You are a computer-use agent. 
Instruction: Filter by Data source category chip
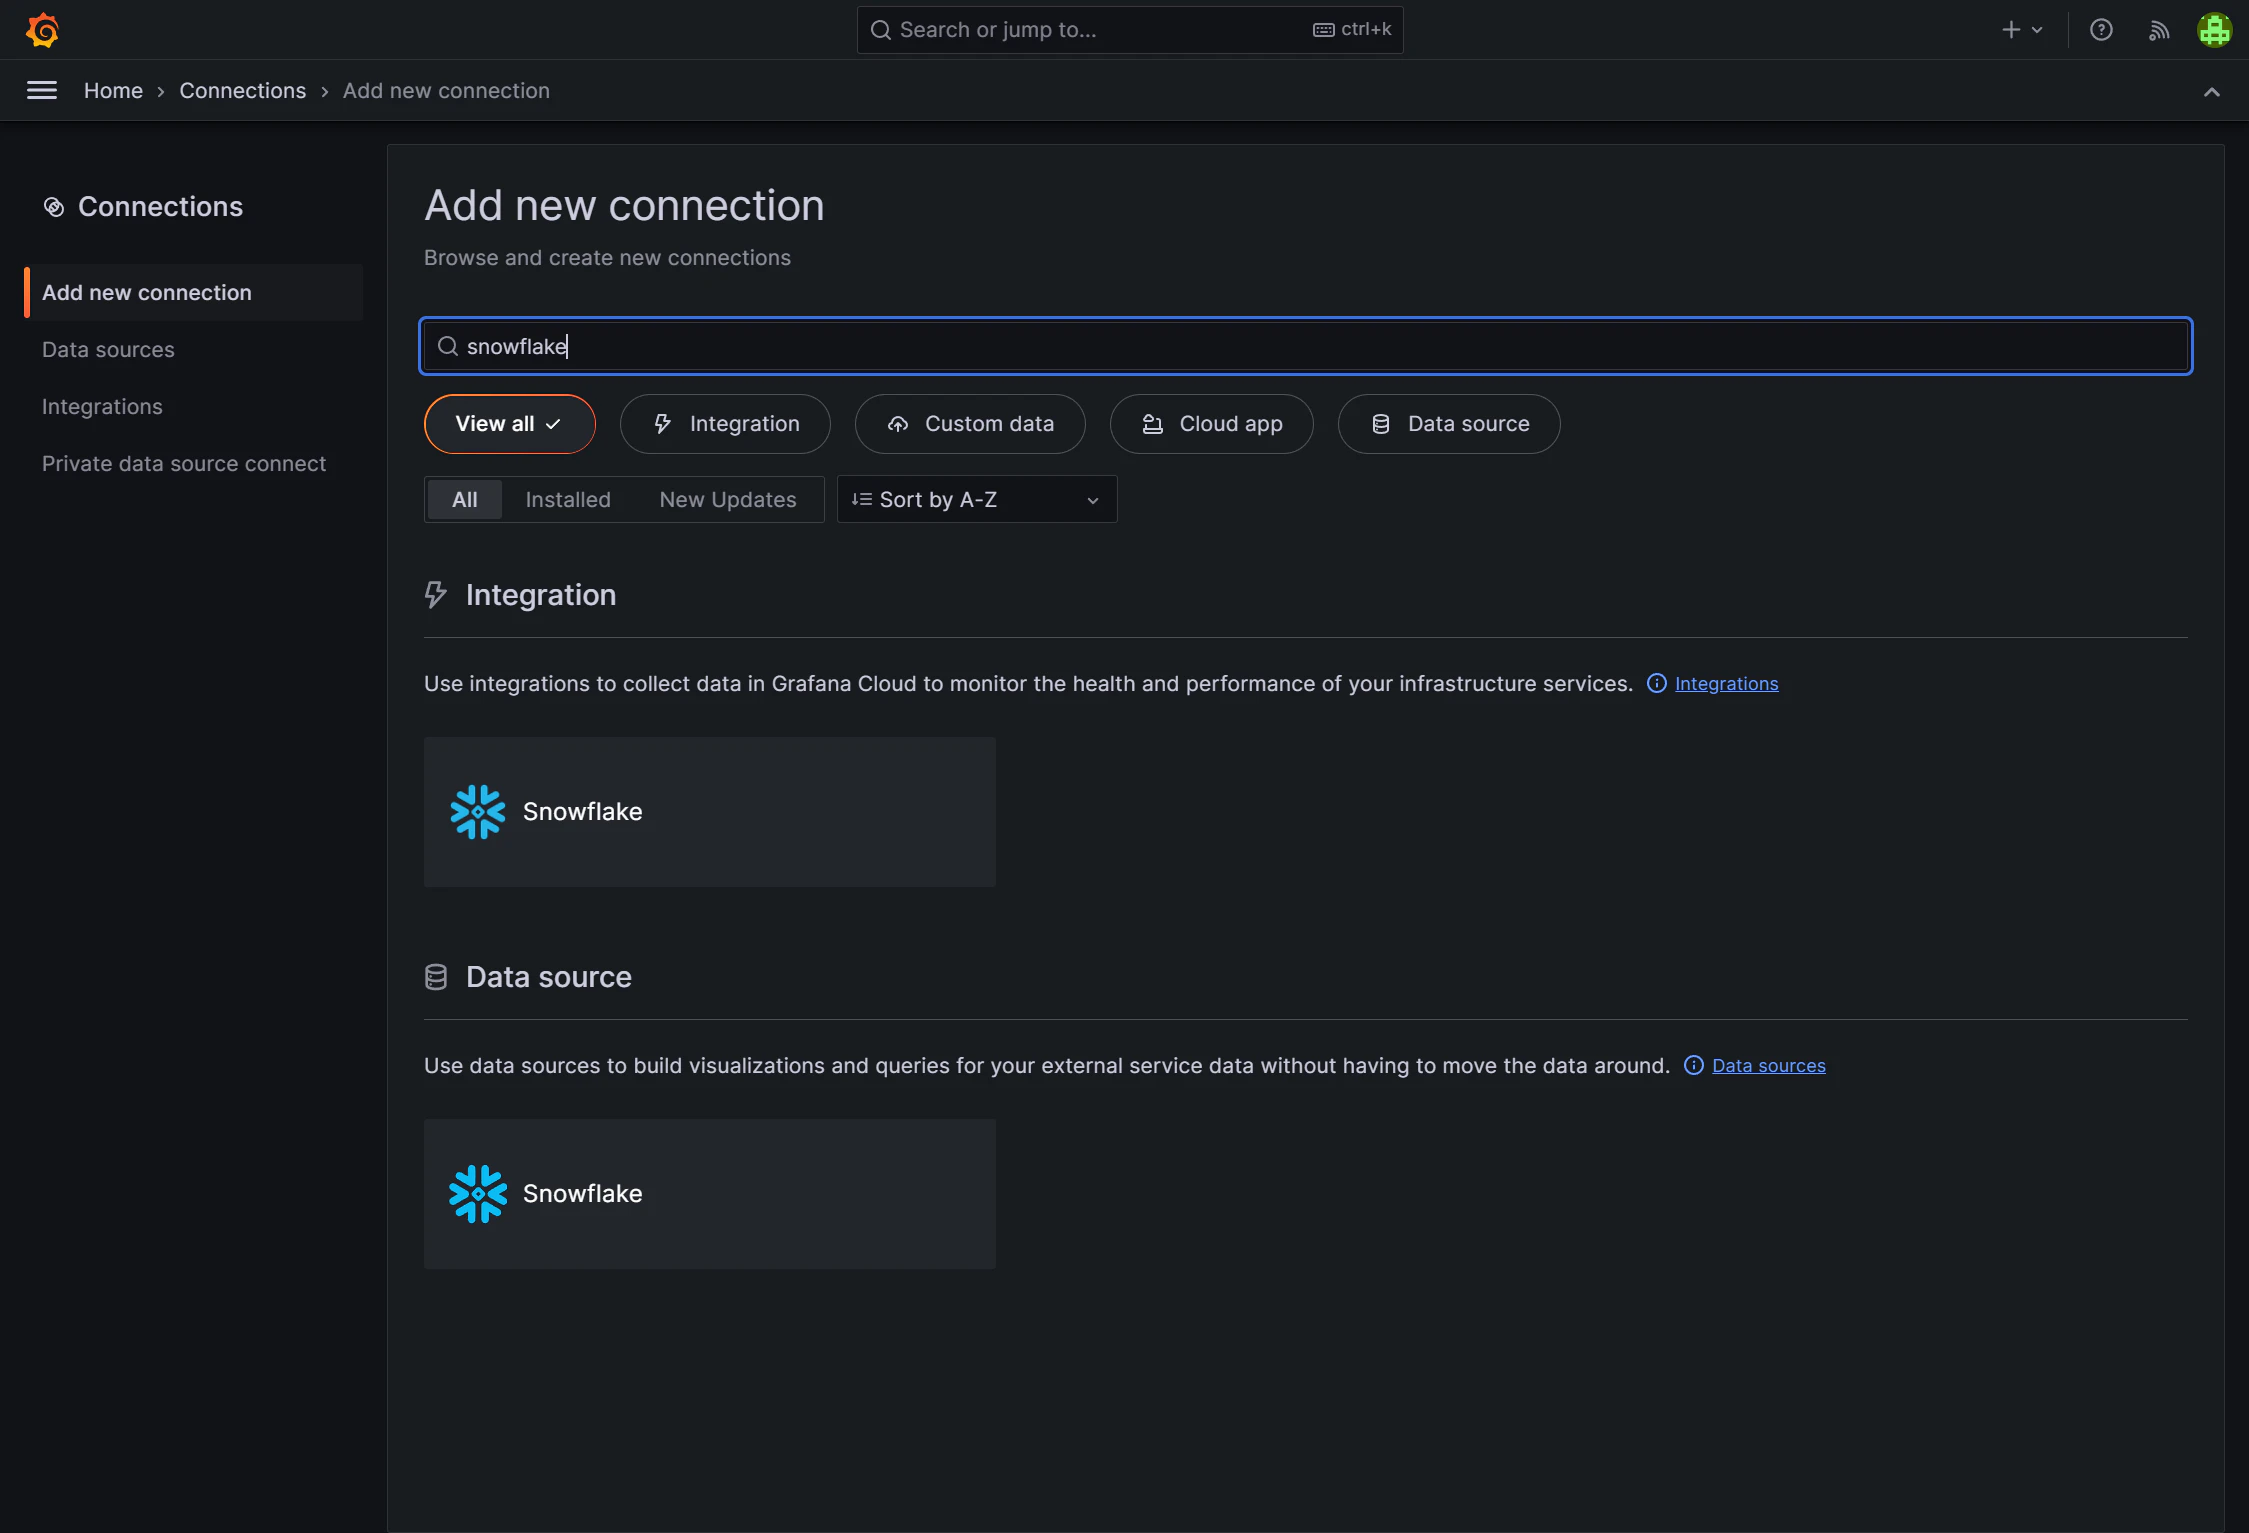[x=1449, y=424]
